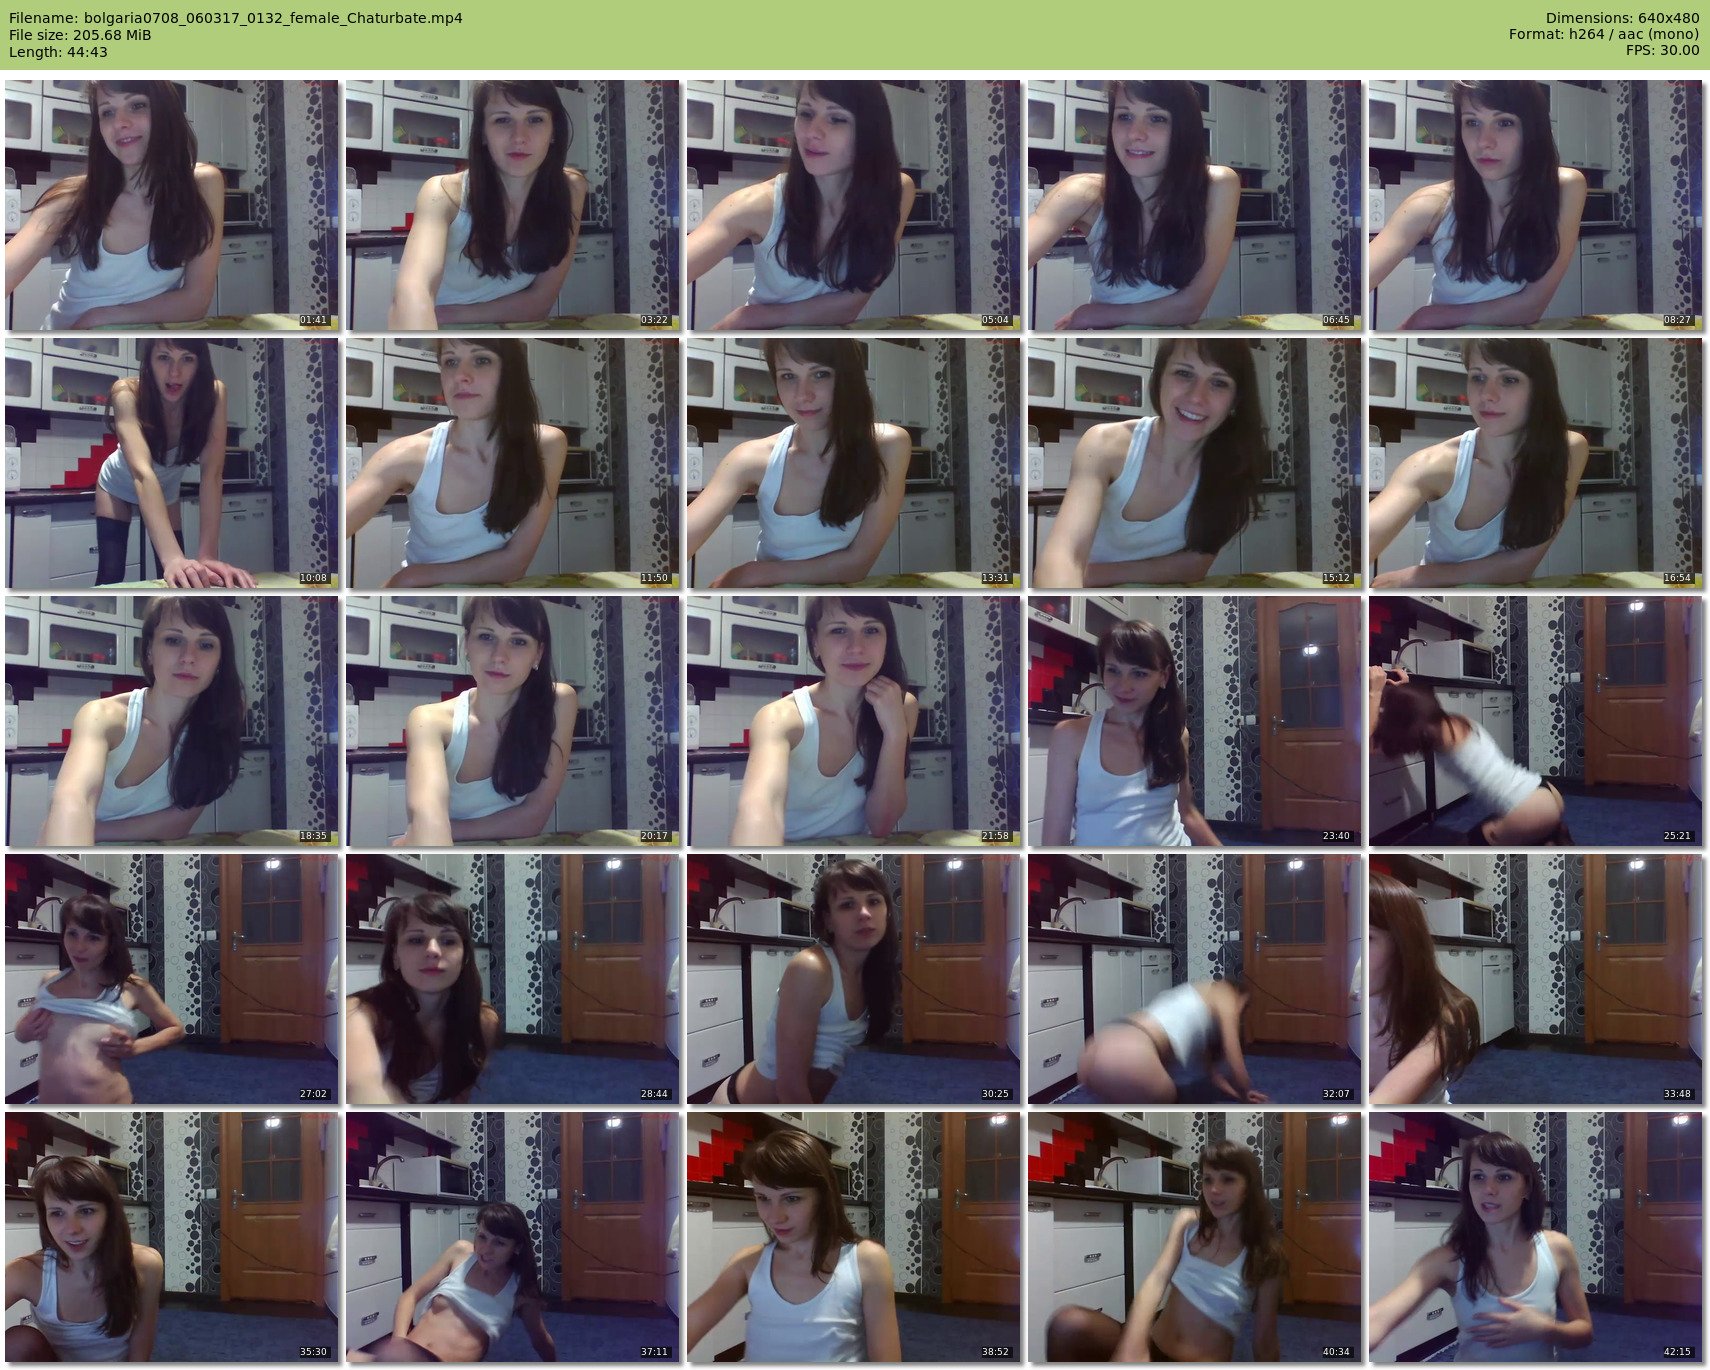Click the Dimensions 640x480 label

point(1622,18)
